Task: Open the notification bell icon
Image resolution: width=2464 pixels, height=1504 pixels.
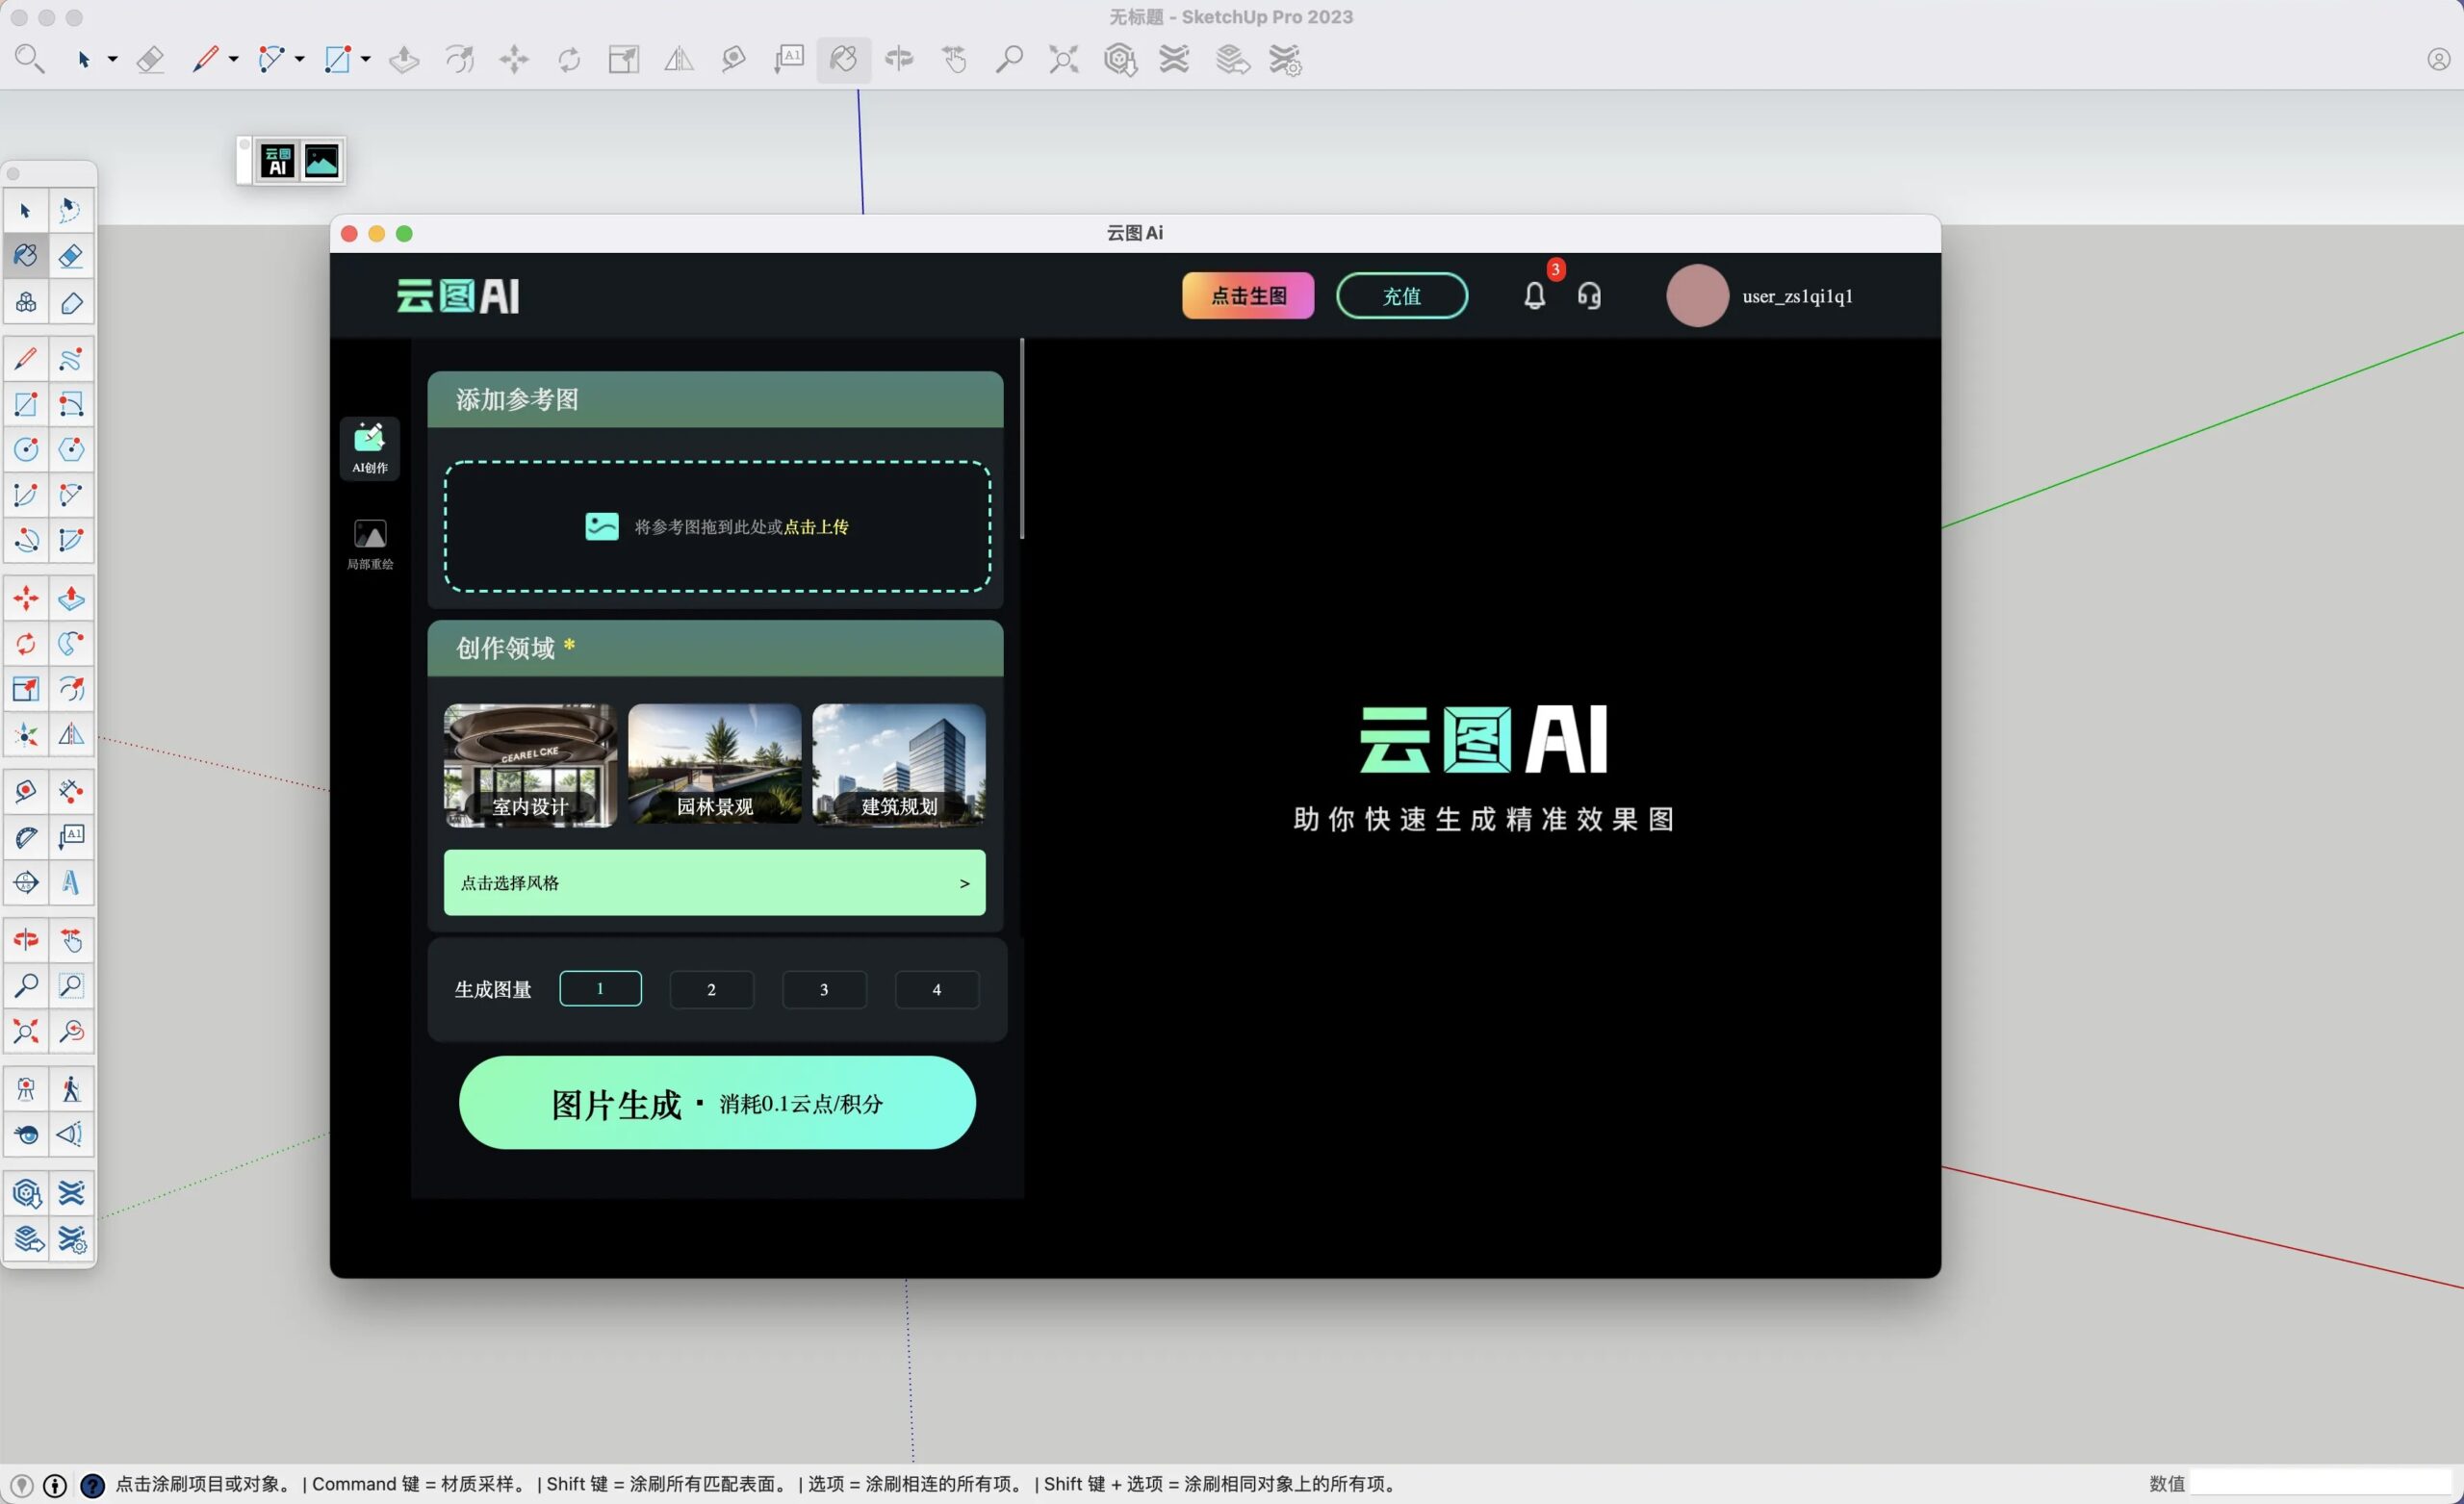Action: [1534, 296]
